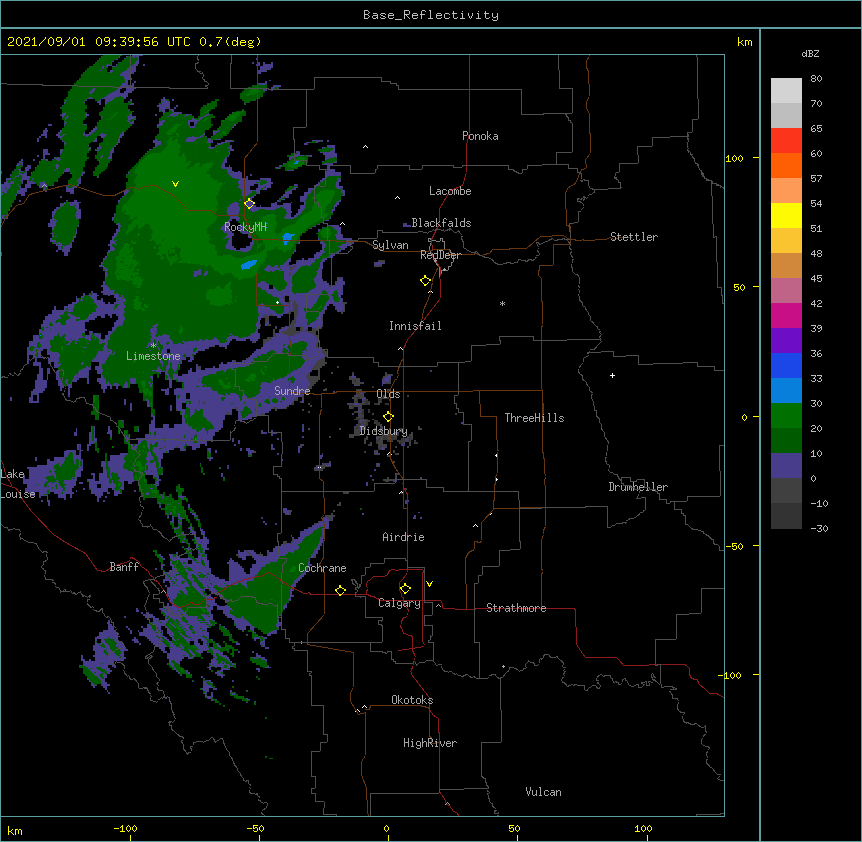Viewport: 862px width, 842px height.
Task: Select the white 70-80 dBZ legend swatch
Action: click(786, 91)
